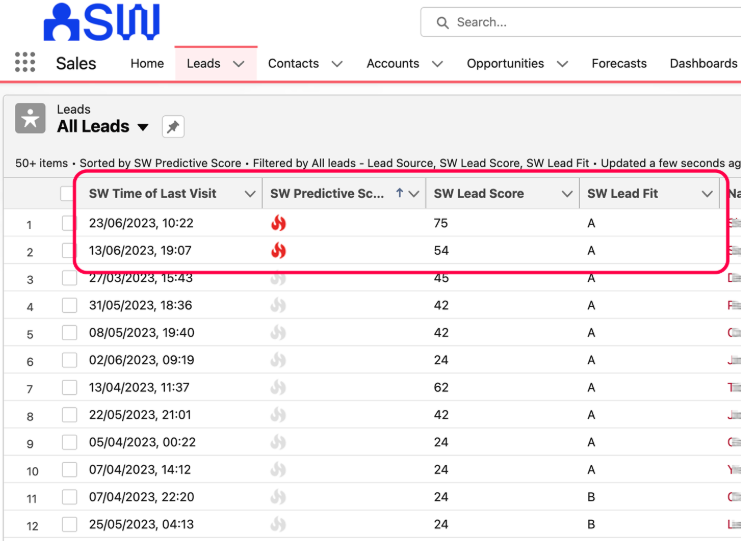Click the search magnifier icon

[442, 23]
